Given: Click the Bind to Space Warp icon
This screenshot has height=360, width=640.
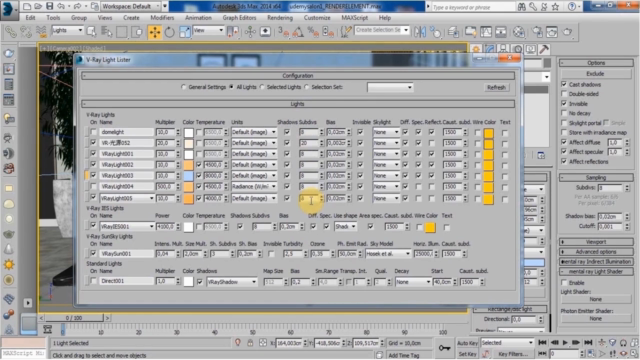Looking at the screenshot, I should (41, 32).
